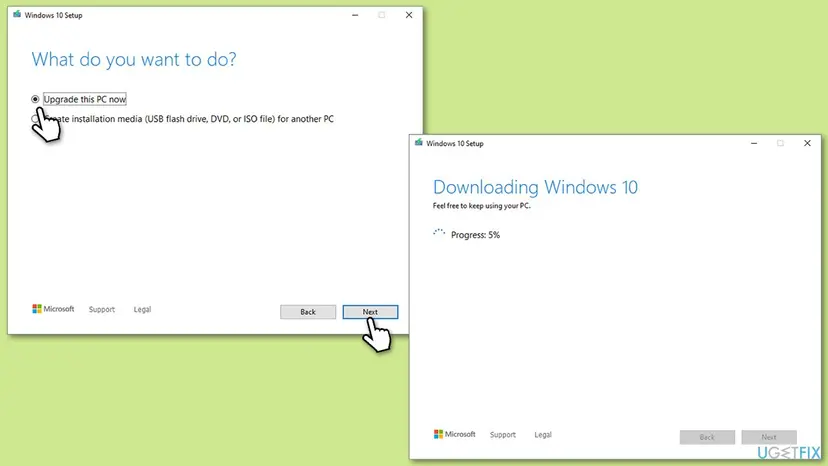Viewport: 828px width, 466px height.
Task: Close the left Windows 10 Setup window
Action: point(409,15)
